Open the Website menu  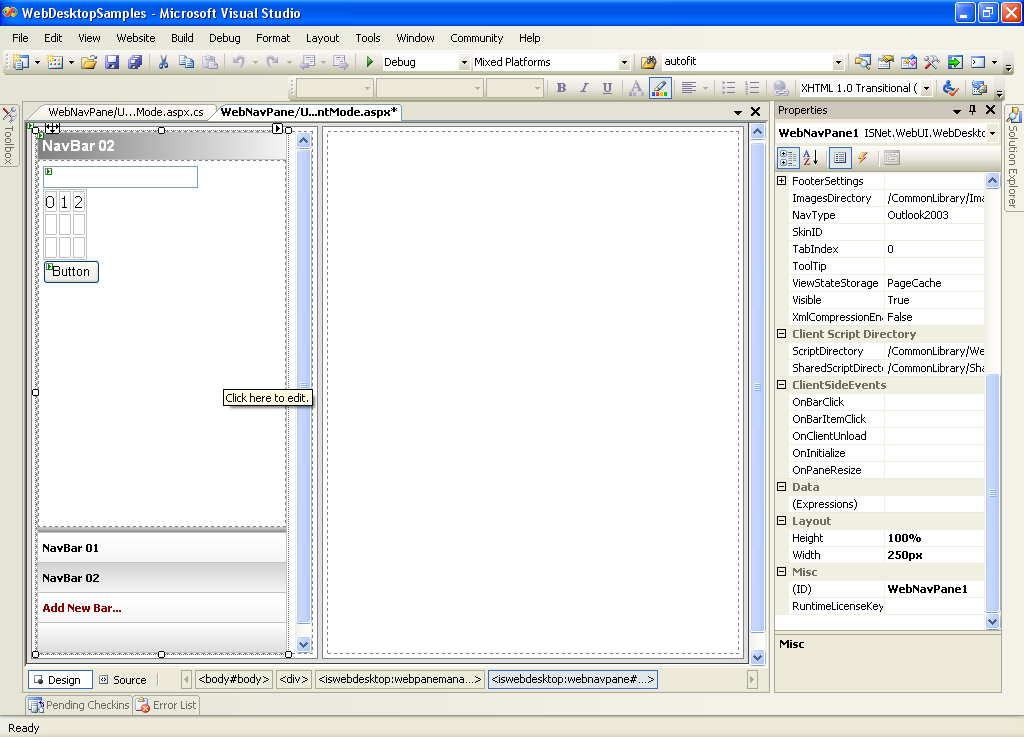(x=136, y=38)
